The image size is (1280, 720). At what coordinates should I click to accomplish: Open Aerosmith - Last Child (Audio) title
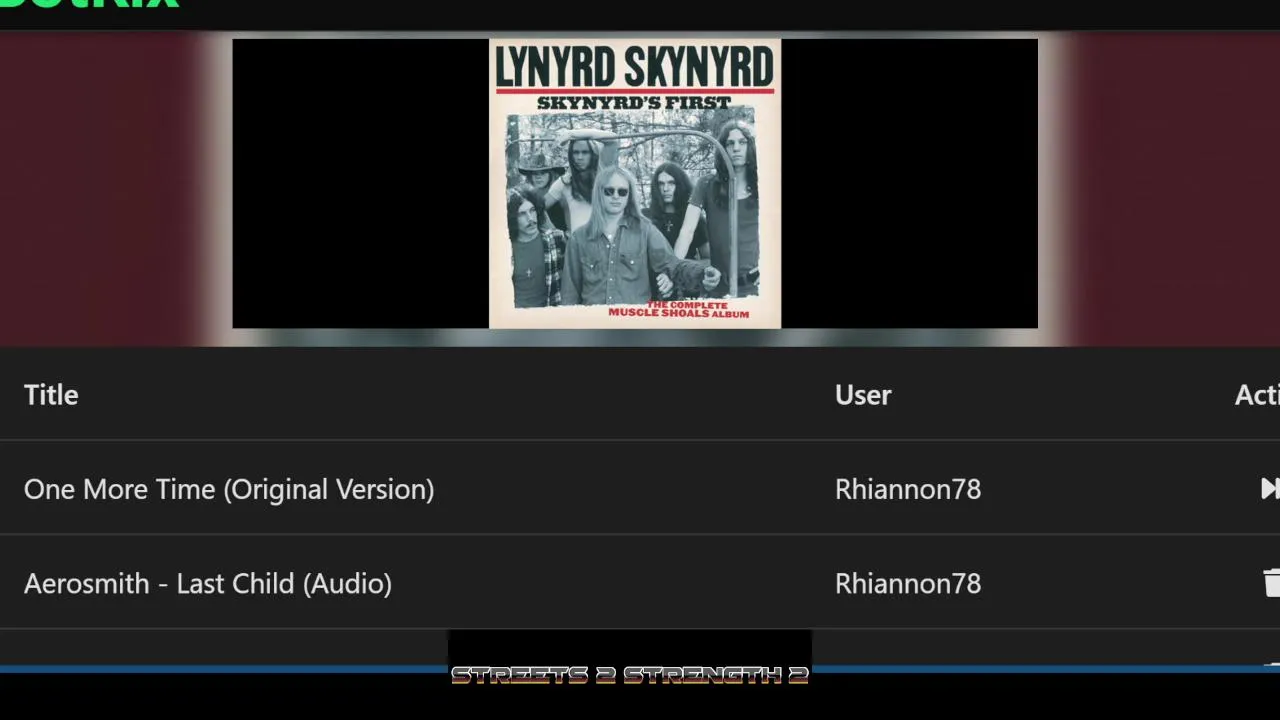208,583
